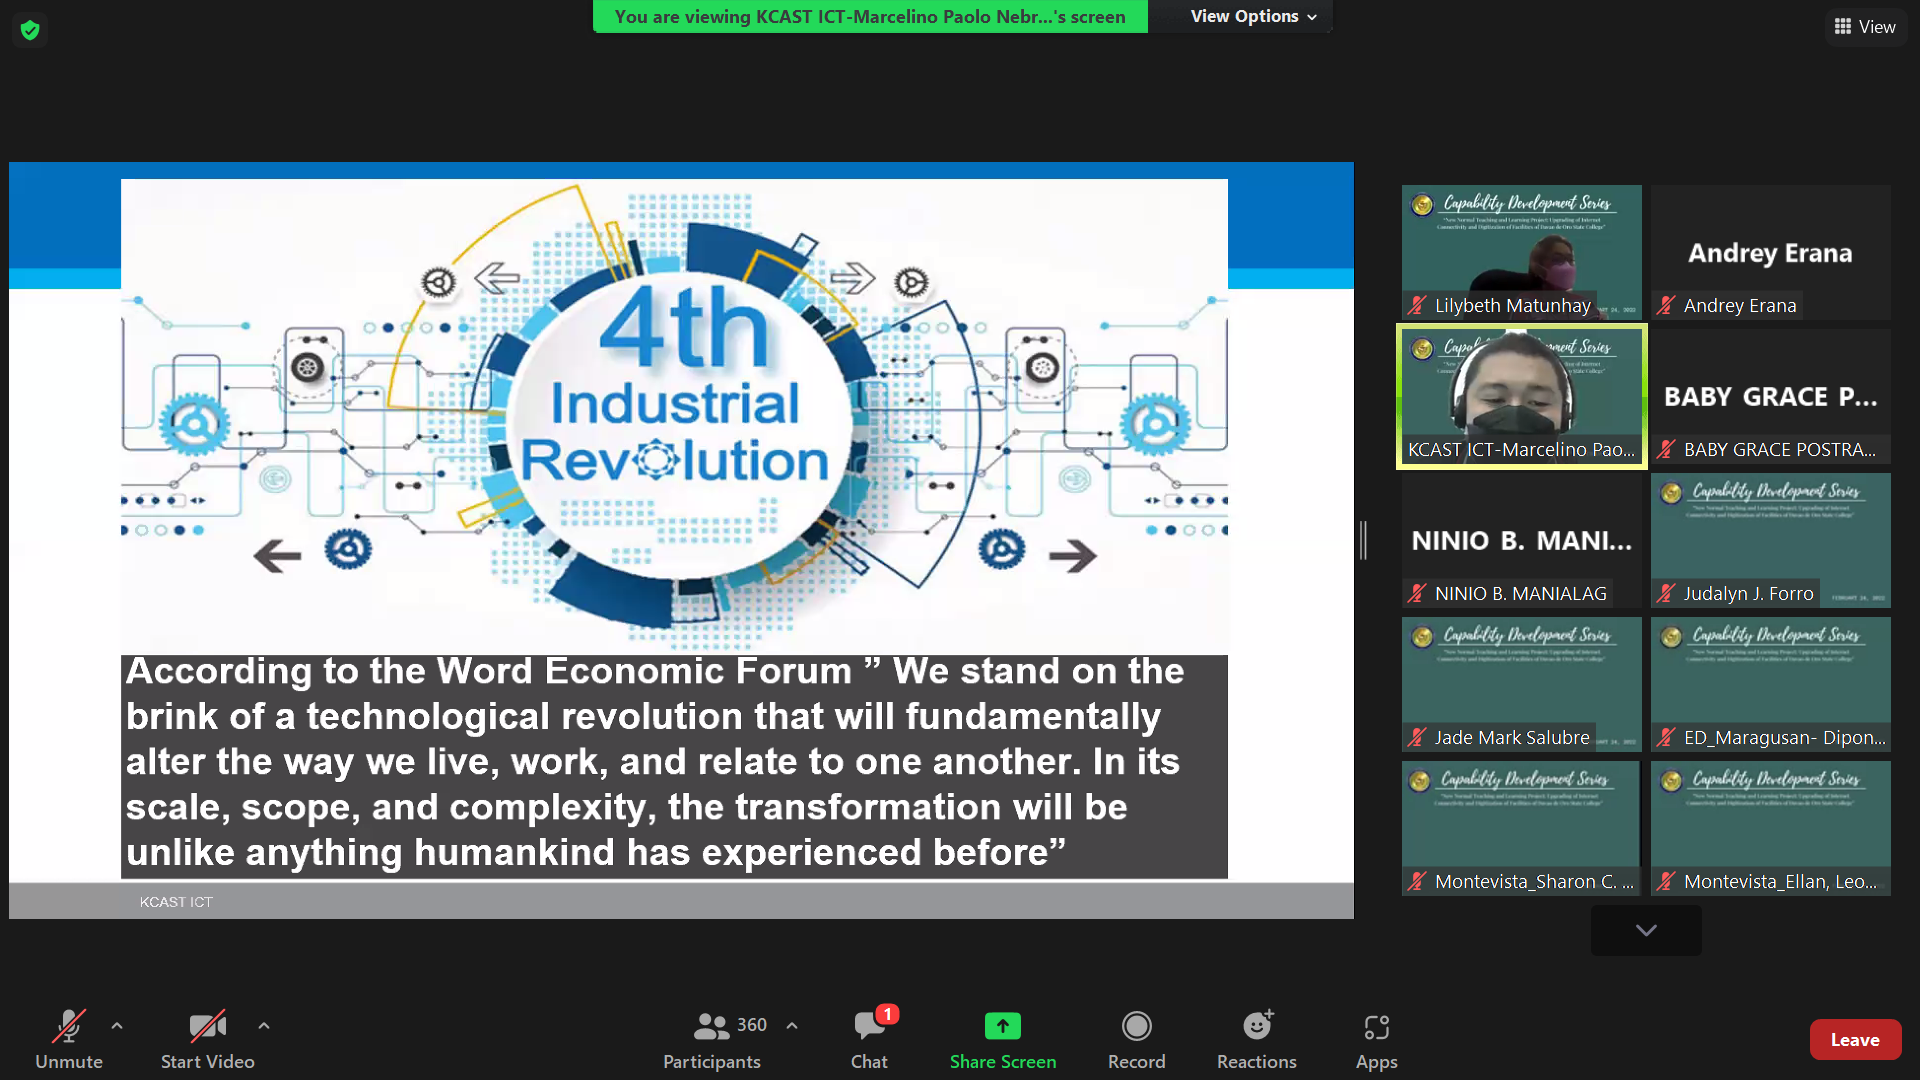Click the divider handle beside shared screen
1920x1080 pixels.
click(1363, 540)
